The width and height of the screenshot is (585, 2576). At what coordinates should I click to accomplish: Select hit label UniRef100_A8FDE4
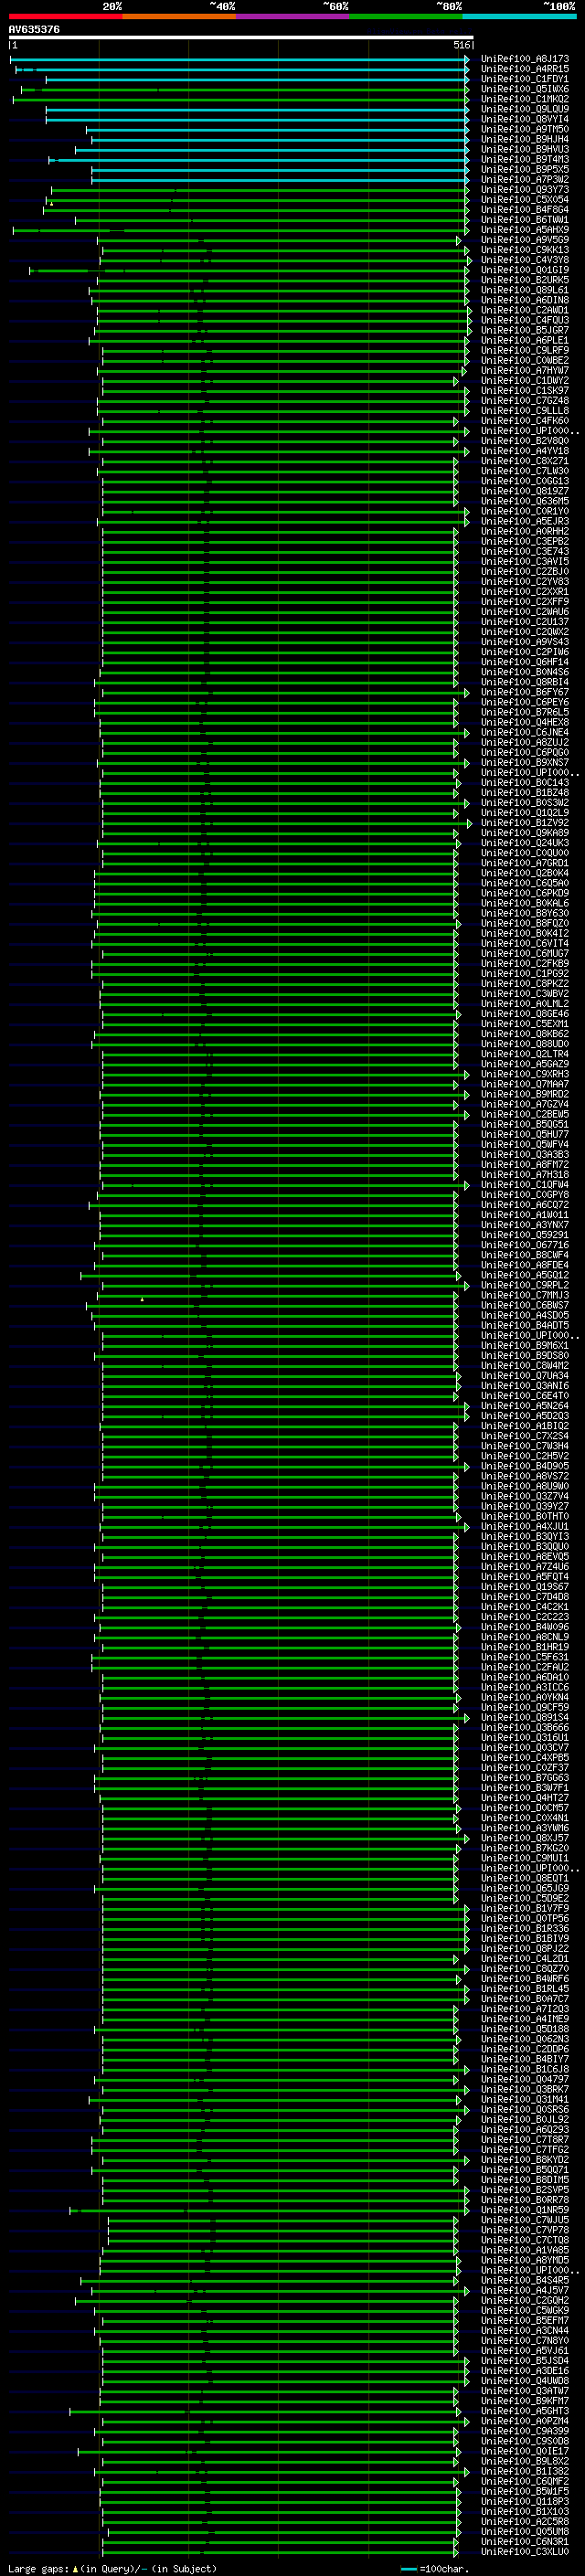pyautogui.click(x=525, y=1264)
